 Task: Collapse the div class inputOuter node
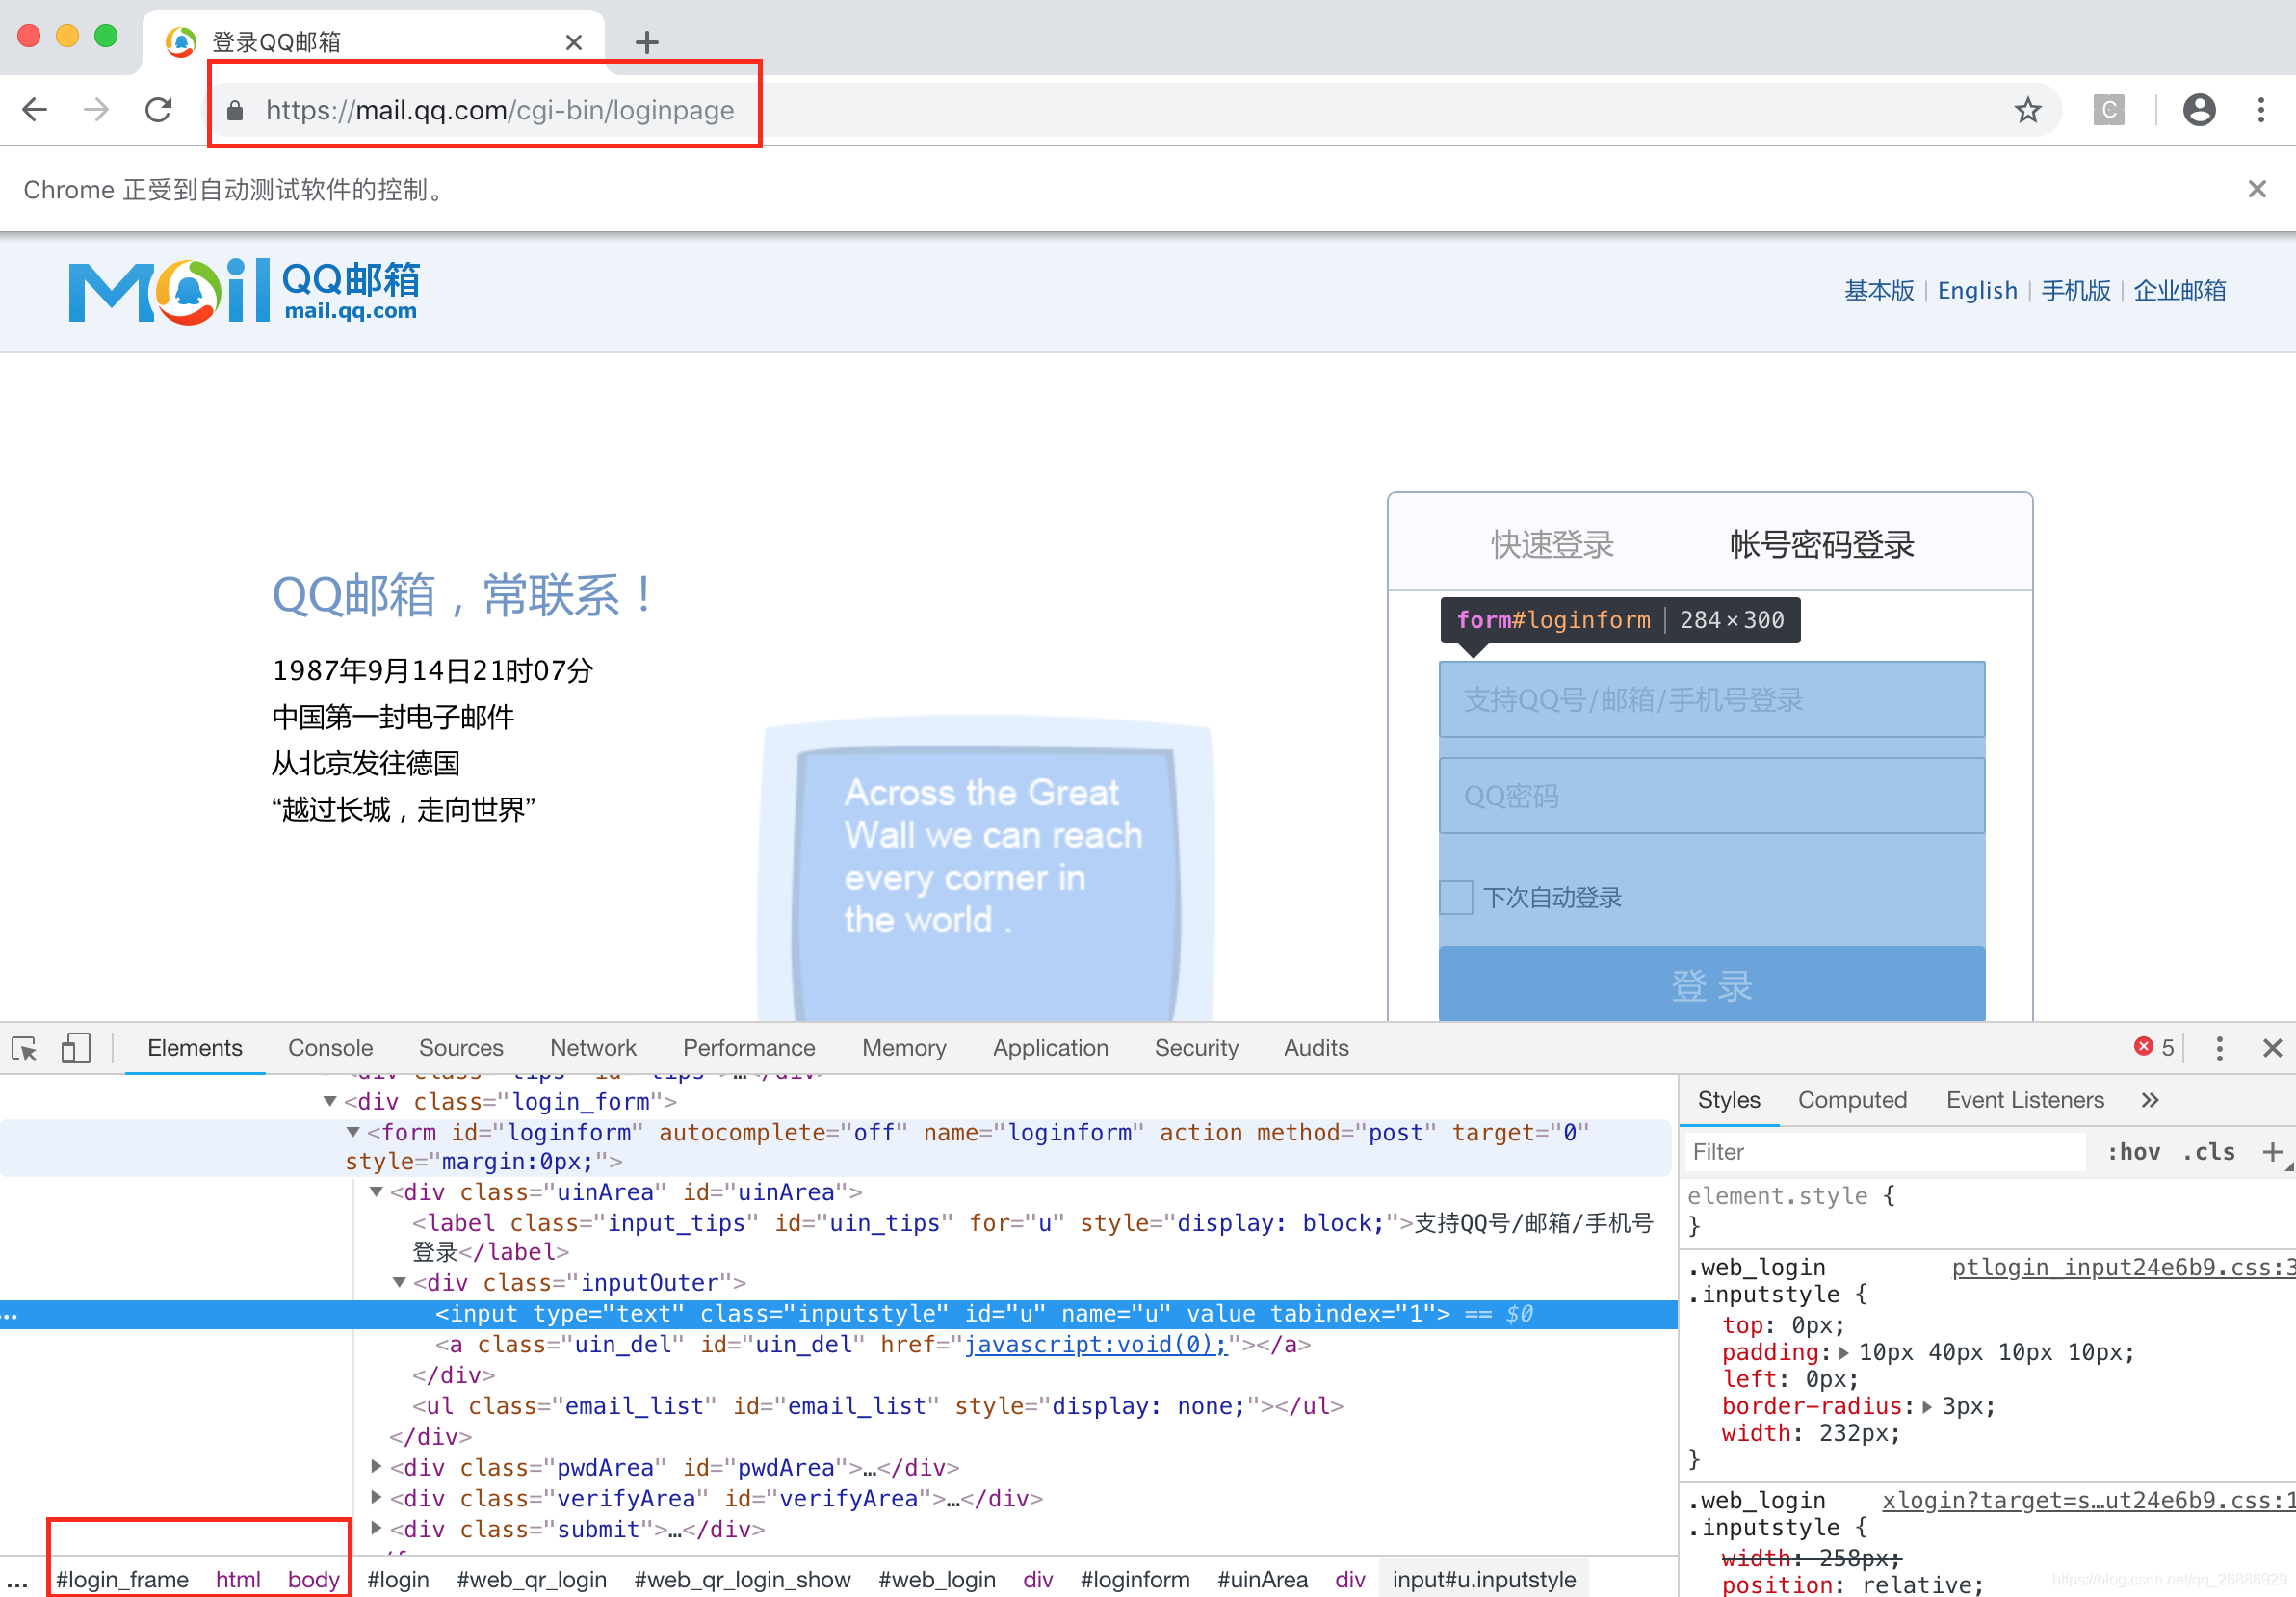point(399,1283)
